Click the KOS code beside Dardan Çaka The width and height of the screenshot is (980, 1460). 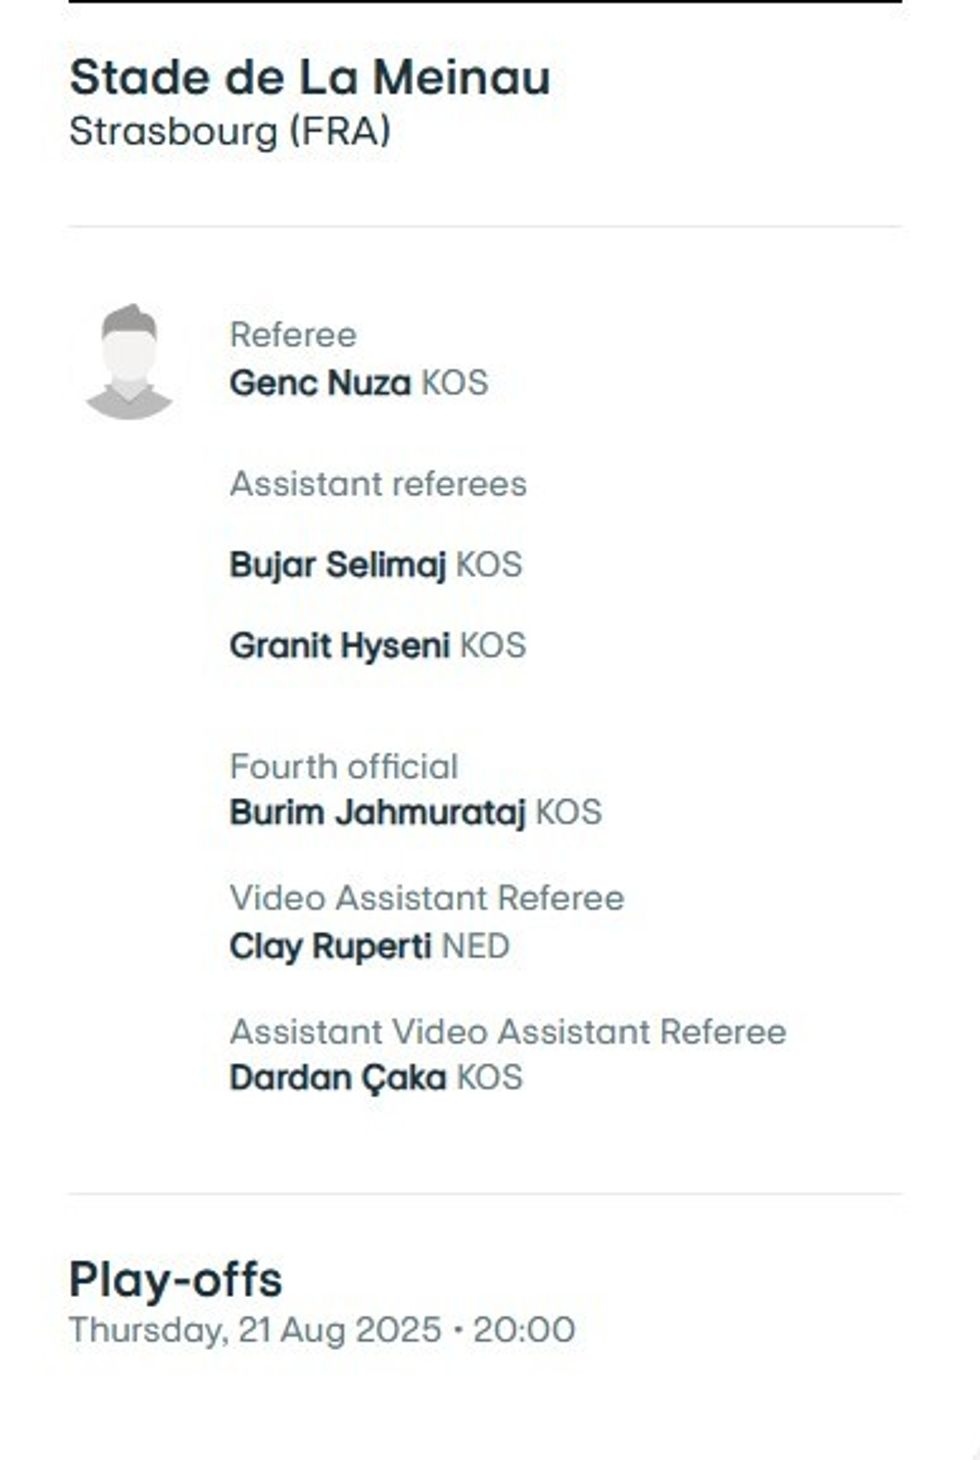click(490, 1078)
